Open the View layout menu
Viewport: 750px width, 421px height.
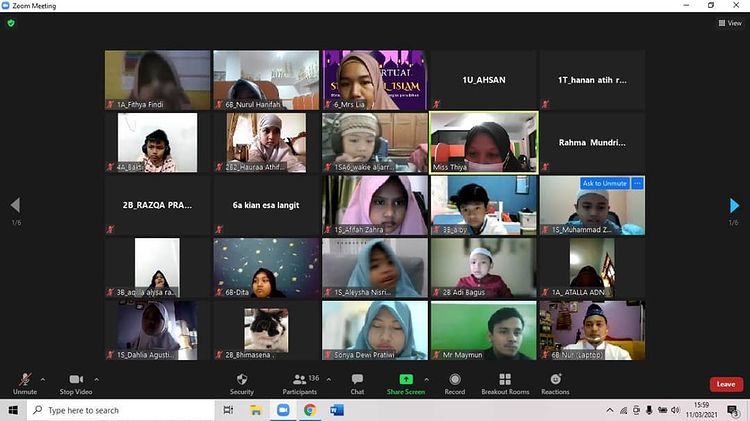(729, 23)
